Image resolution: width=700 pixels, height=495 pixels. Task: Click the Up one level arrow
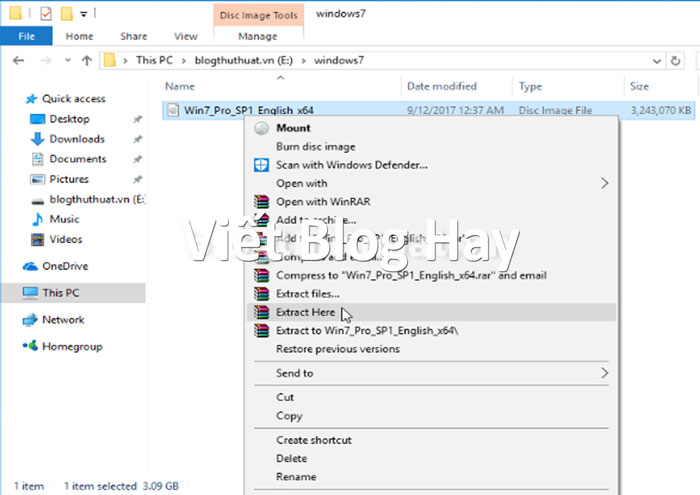(x=87, y=60)
